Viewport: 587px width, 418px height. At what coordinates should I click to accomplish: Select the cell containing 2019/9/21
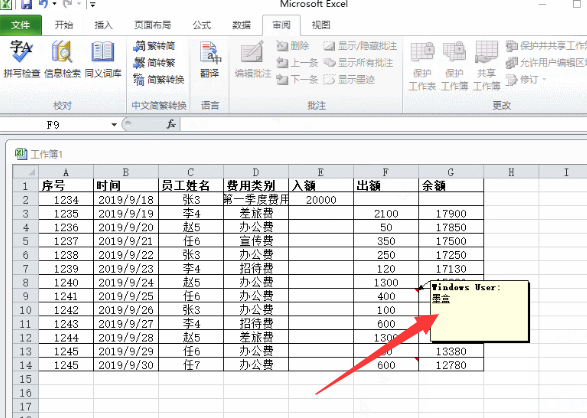[x=126, y=241]
